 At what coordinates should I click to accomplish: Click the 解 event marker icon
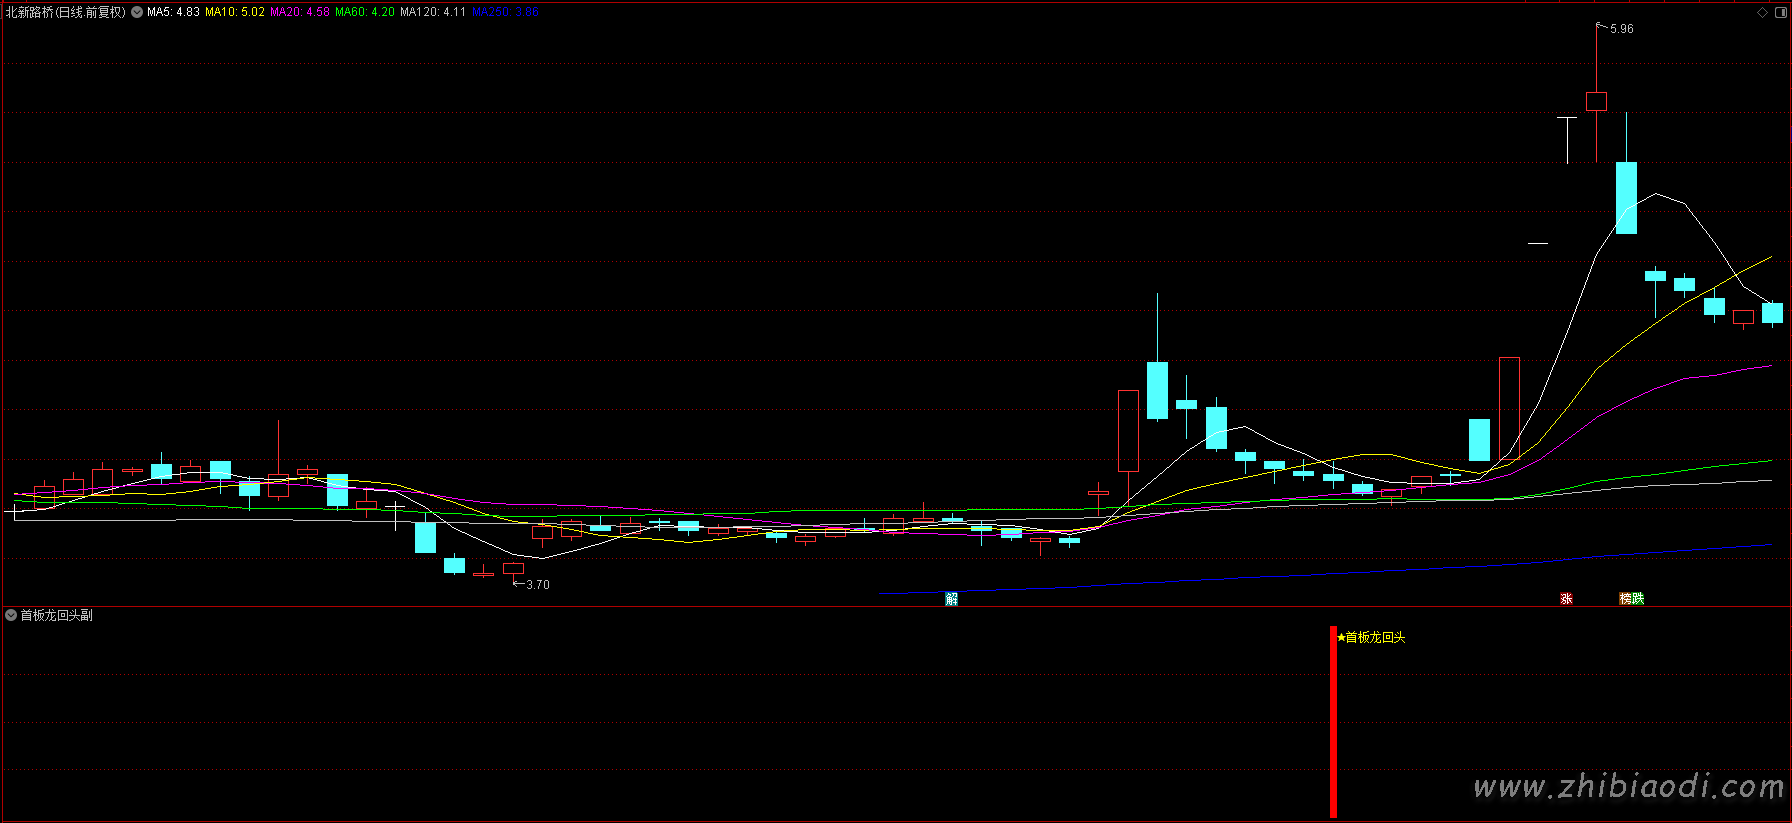coord(951,599)
